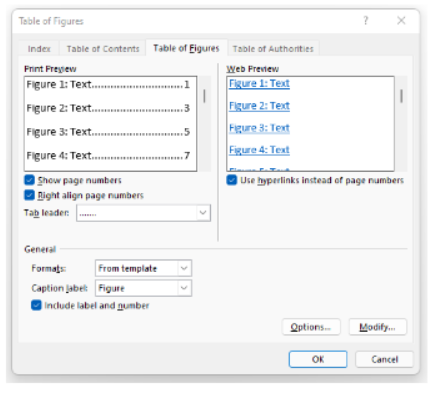Open the Formats dropdown list
The width and height of the screenshot is (433, 393).
coord(184,268)
